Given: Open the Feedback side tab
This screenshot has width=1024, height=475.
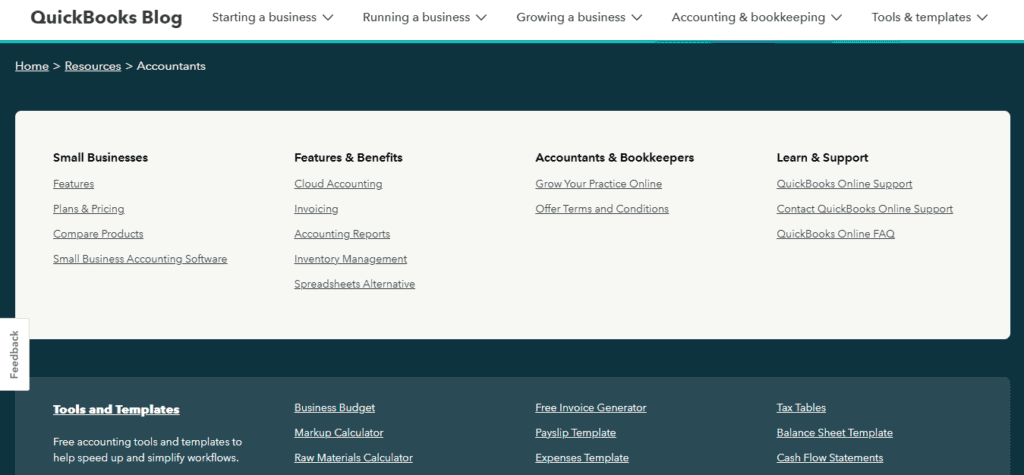Looking at the screenshot, I should click(x=14, y=354).
